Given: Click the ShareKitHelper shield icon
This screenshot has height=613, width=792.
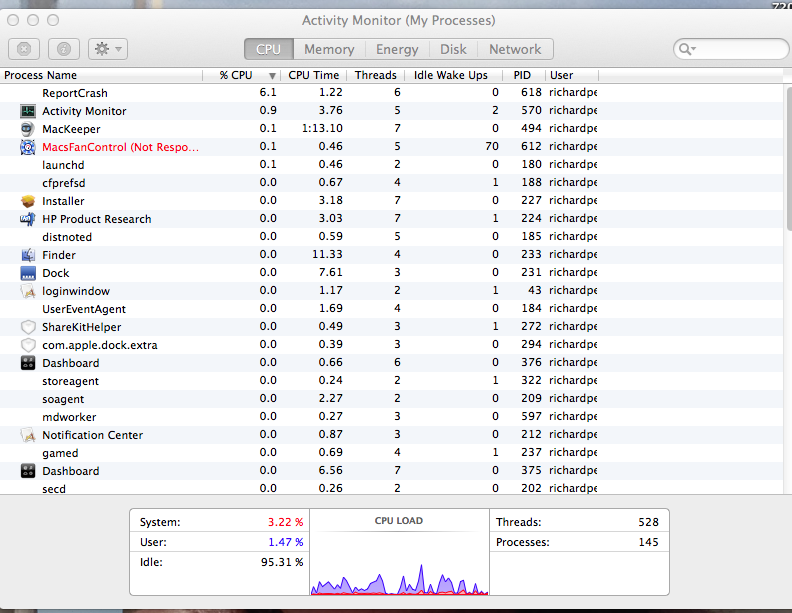Looking at the screenshot, I should coord(28,327).
